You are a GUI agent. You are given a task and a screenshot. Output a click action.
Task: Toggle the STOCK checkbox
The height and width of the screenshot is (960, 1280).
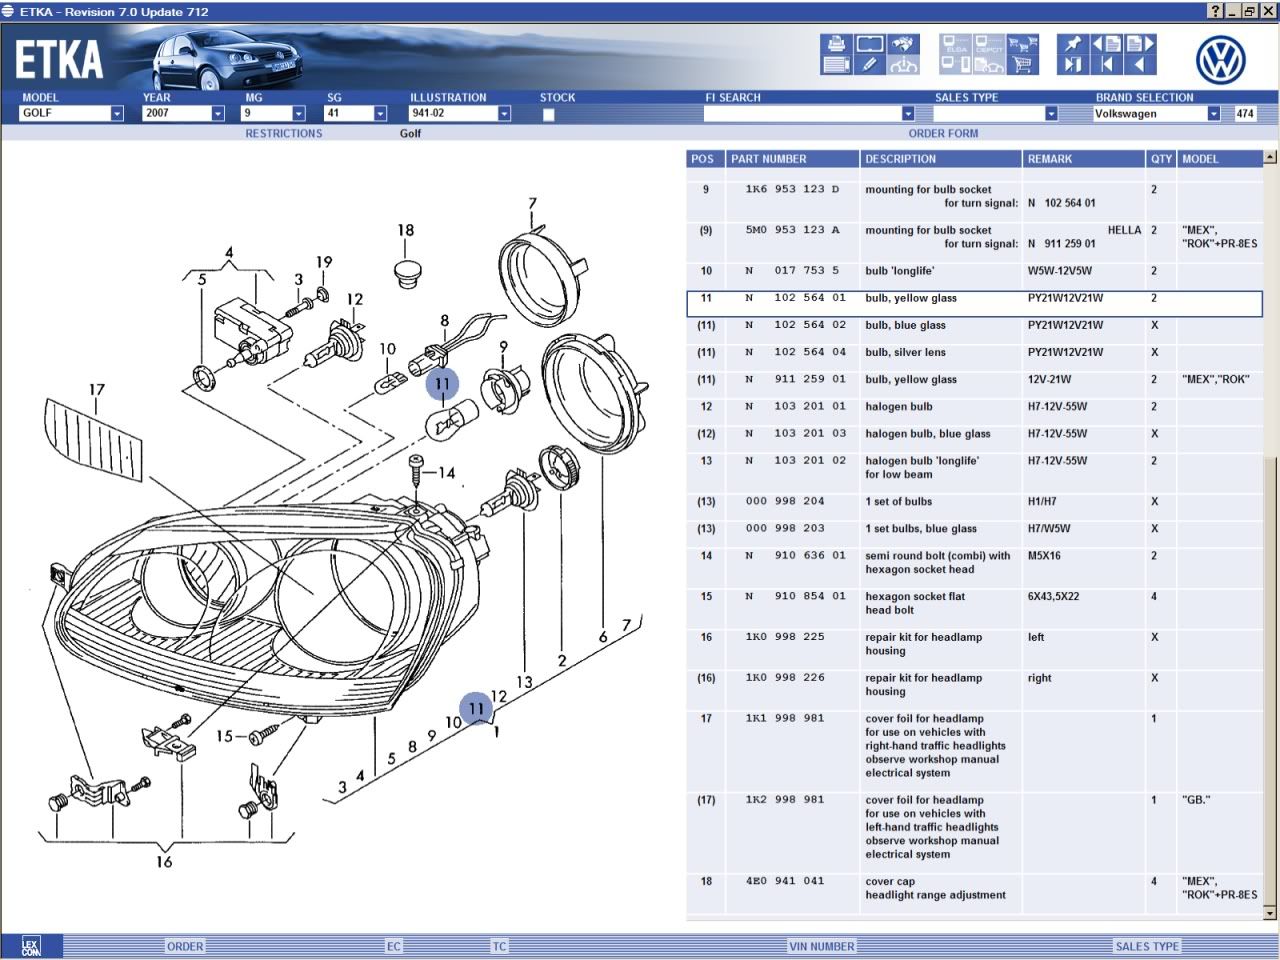[548, 114]
